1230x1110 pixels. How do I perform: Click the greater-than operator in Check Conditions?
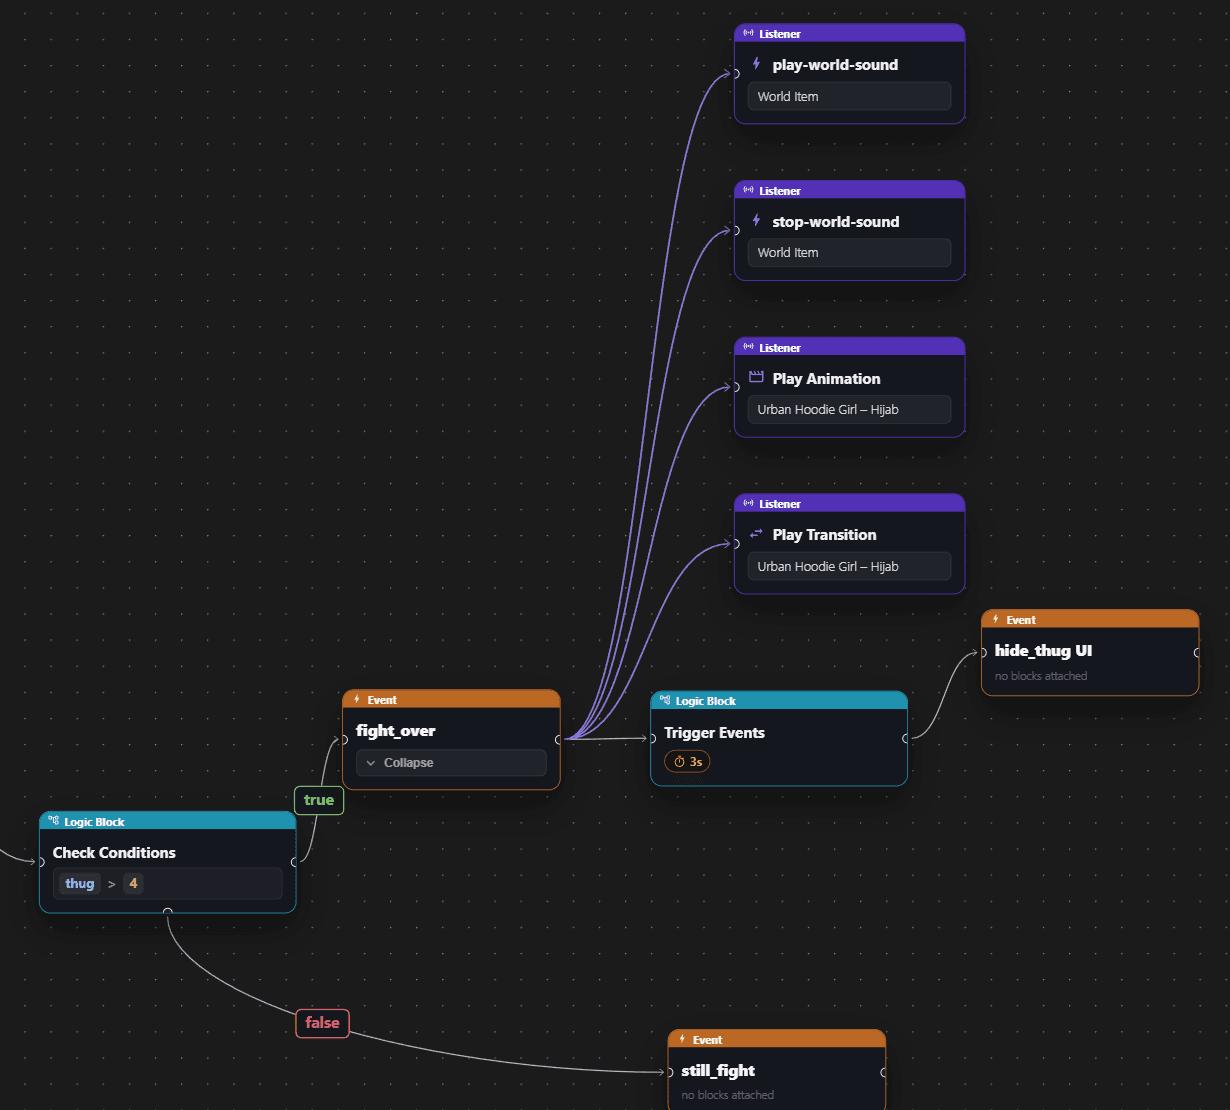coord(112,884)
